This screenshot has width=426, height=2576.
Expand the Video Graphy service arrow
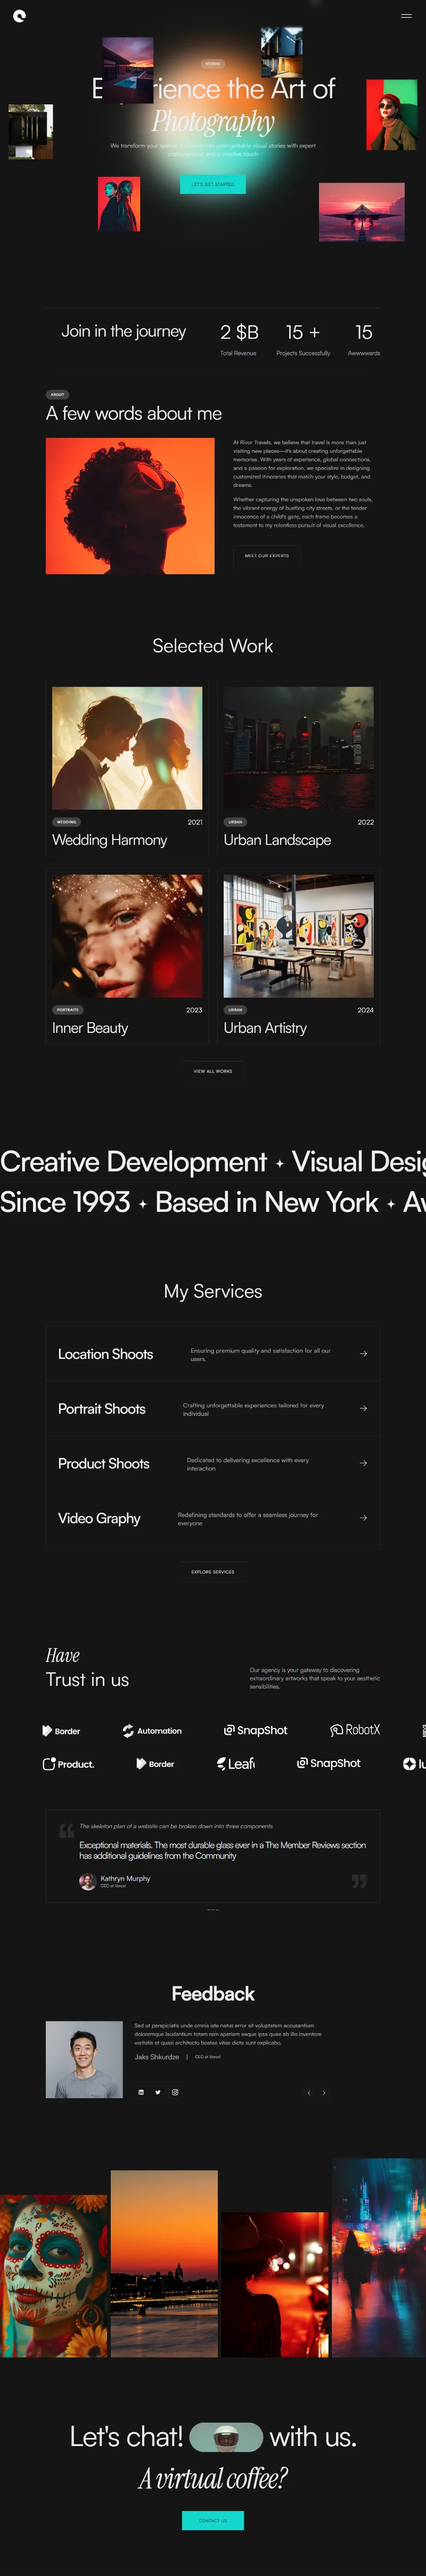pyautogui.click(x=363, y=1518)
